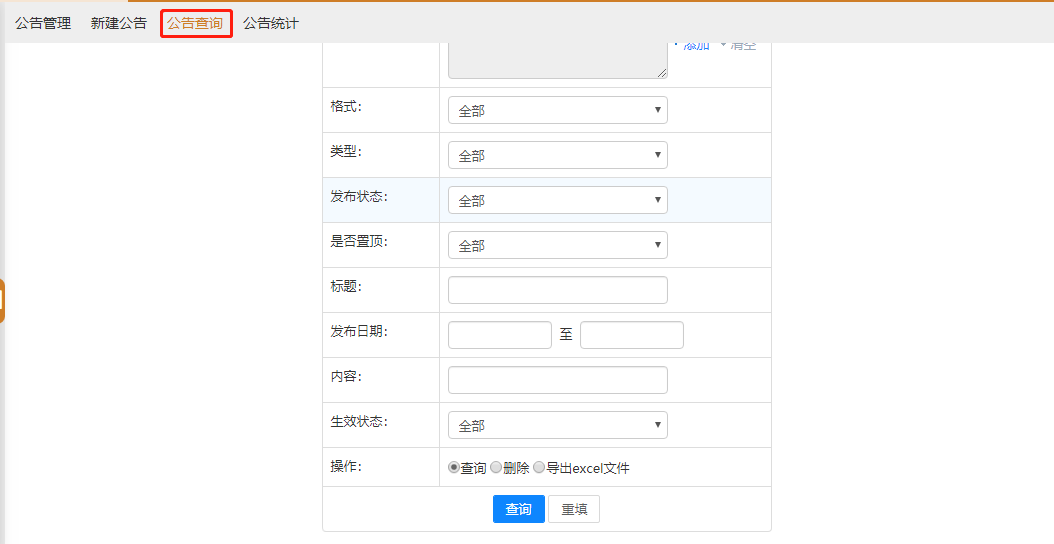This screenshot has height=544, width=1054.
Task: Click the 标题 text input field
Action: click(557, 290)
